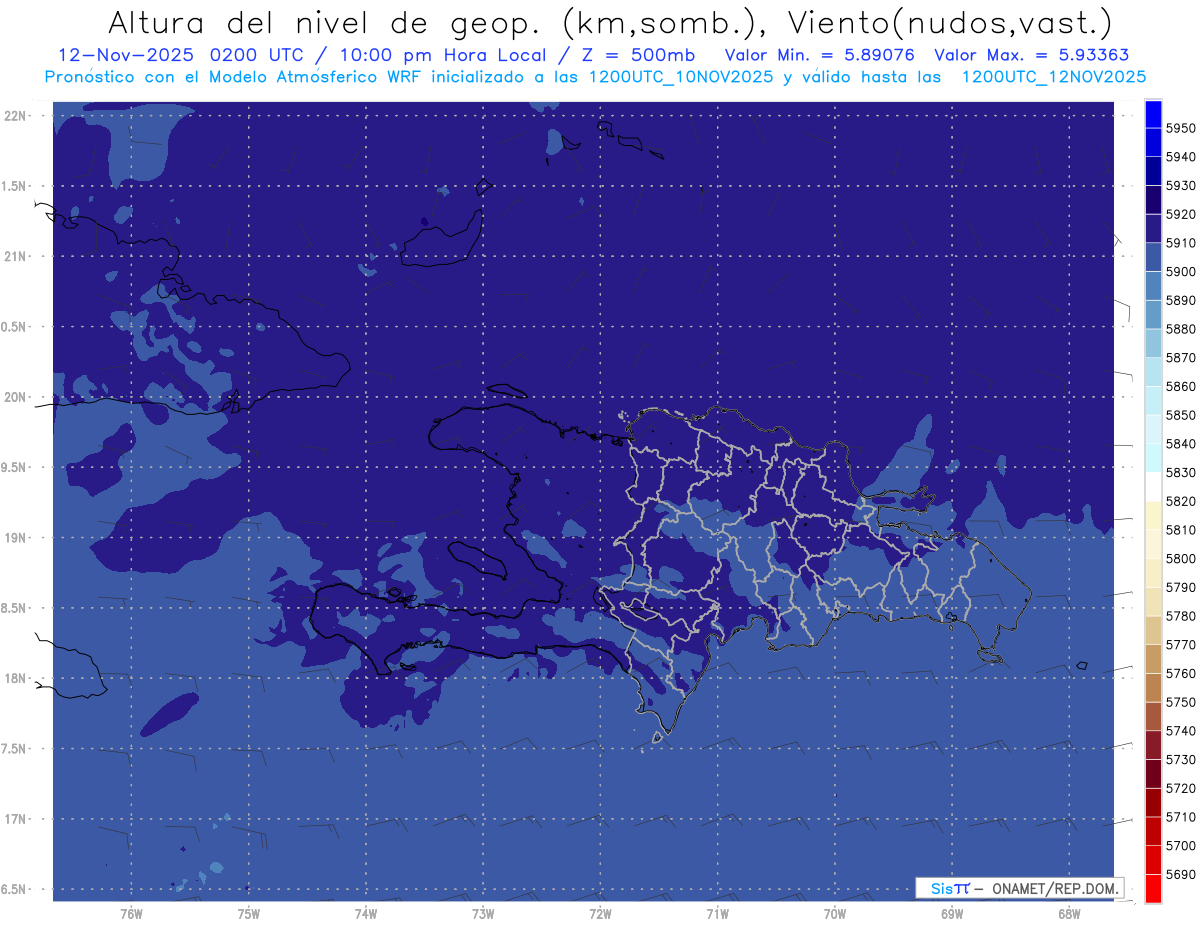Image resolution: width=1200 pixels, height=927 pixels.
Task: Click the '21N' latitude axis label
Action: pos(14,256)
